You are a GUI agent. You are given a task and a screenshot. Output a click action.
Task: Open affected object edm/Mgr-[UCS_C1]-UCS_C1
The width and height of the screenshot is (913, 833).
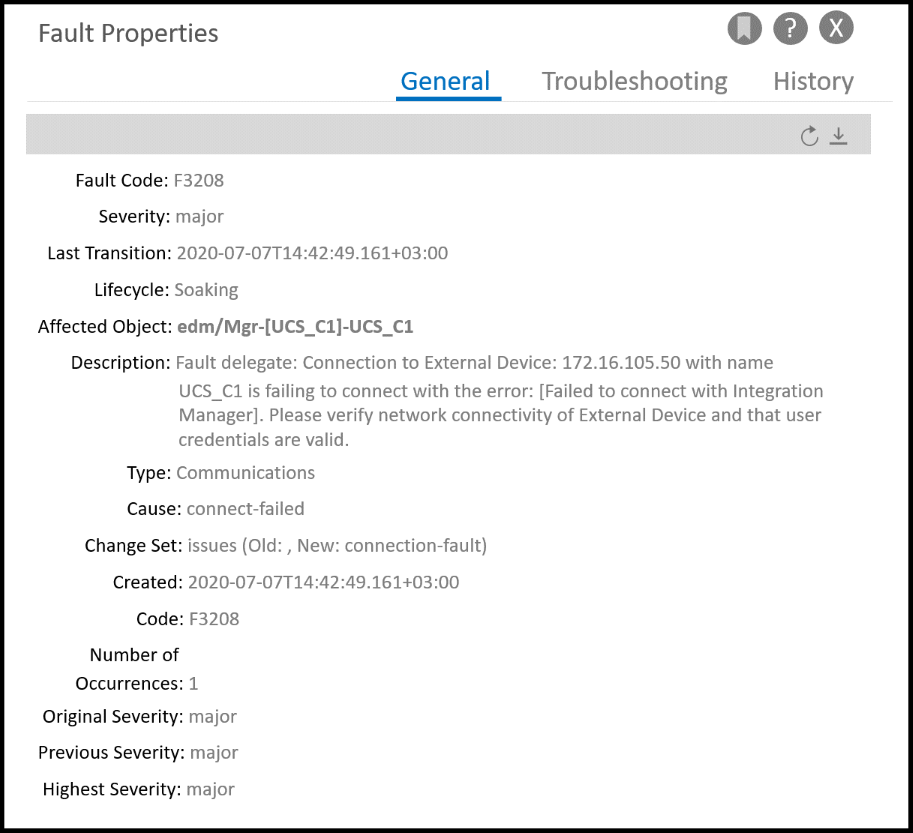point(294,326)
